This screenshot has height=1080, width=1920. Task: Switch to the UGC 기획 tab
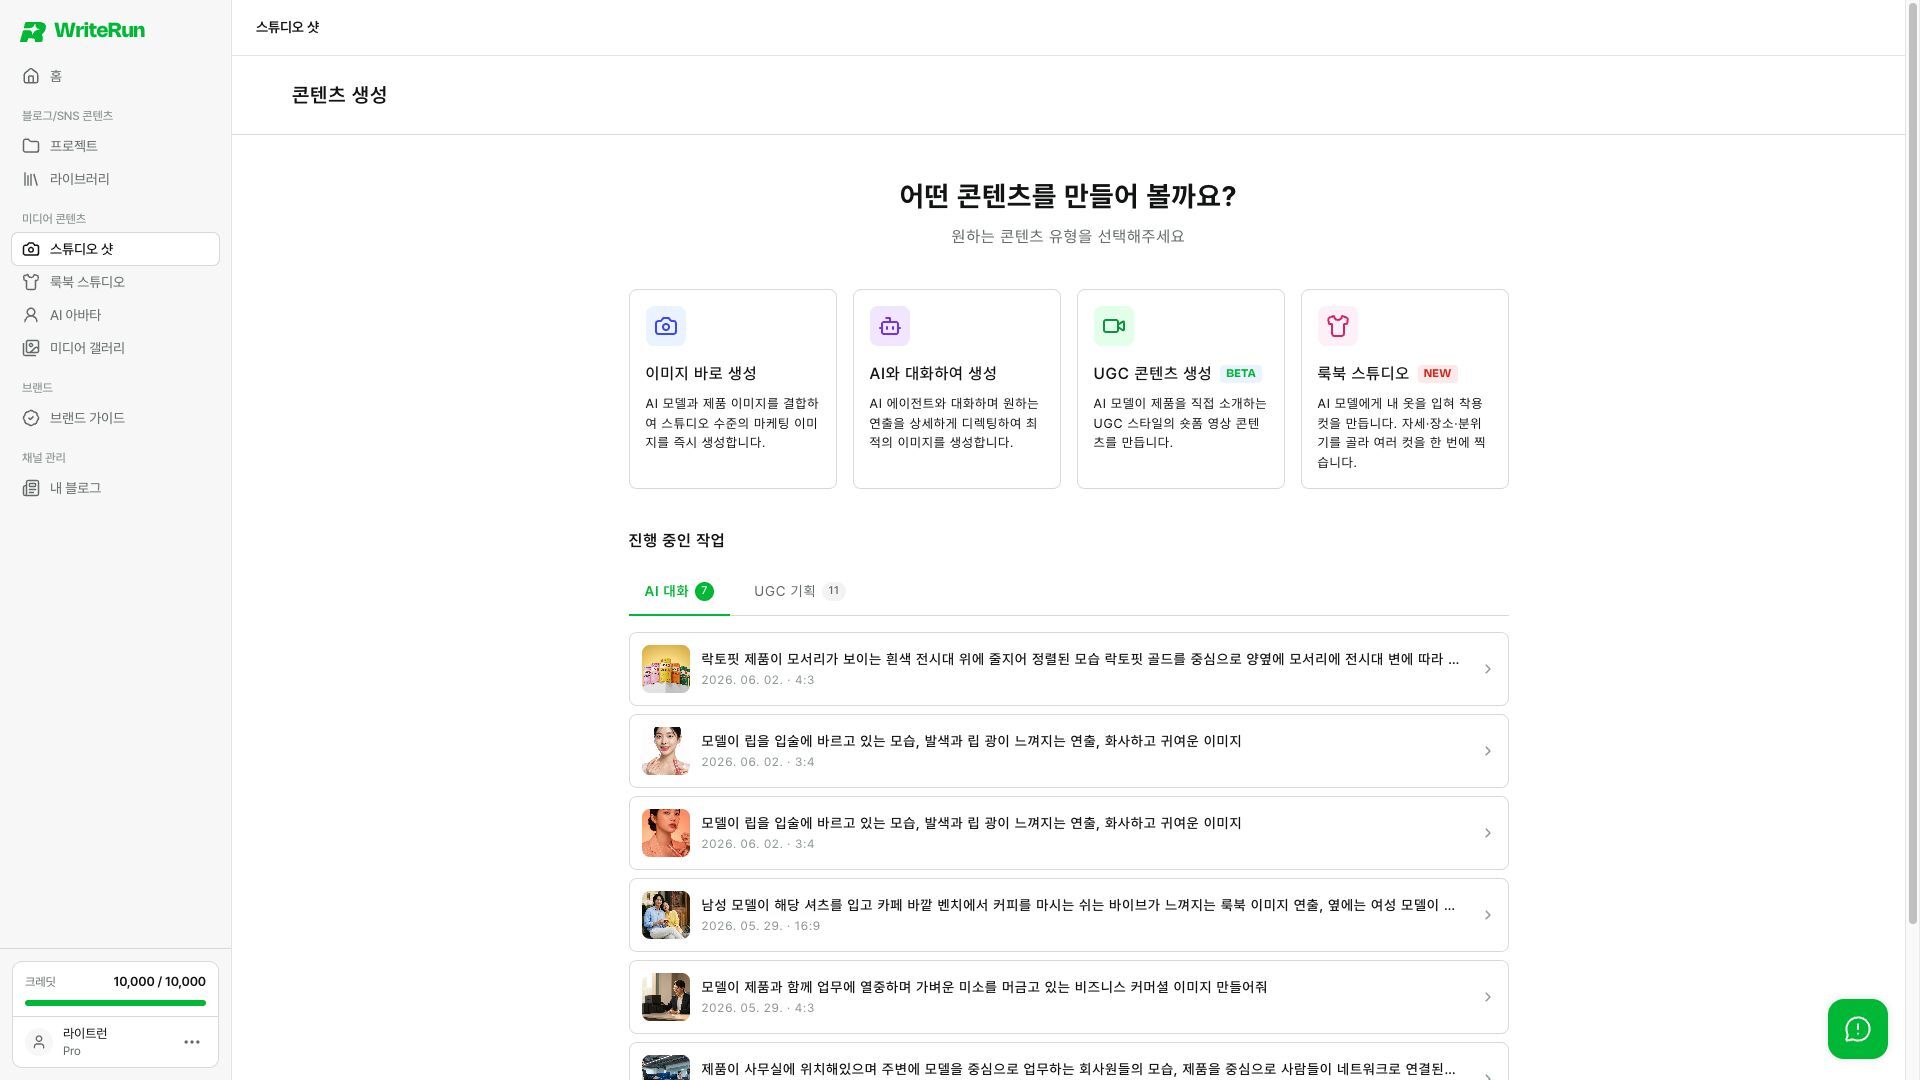[x=799, y=591]
